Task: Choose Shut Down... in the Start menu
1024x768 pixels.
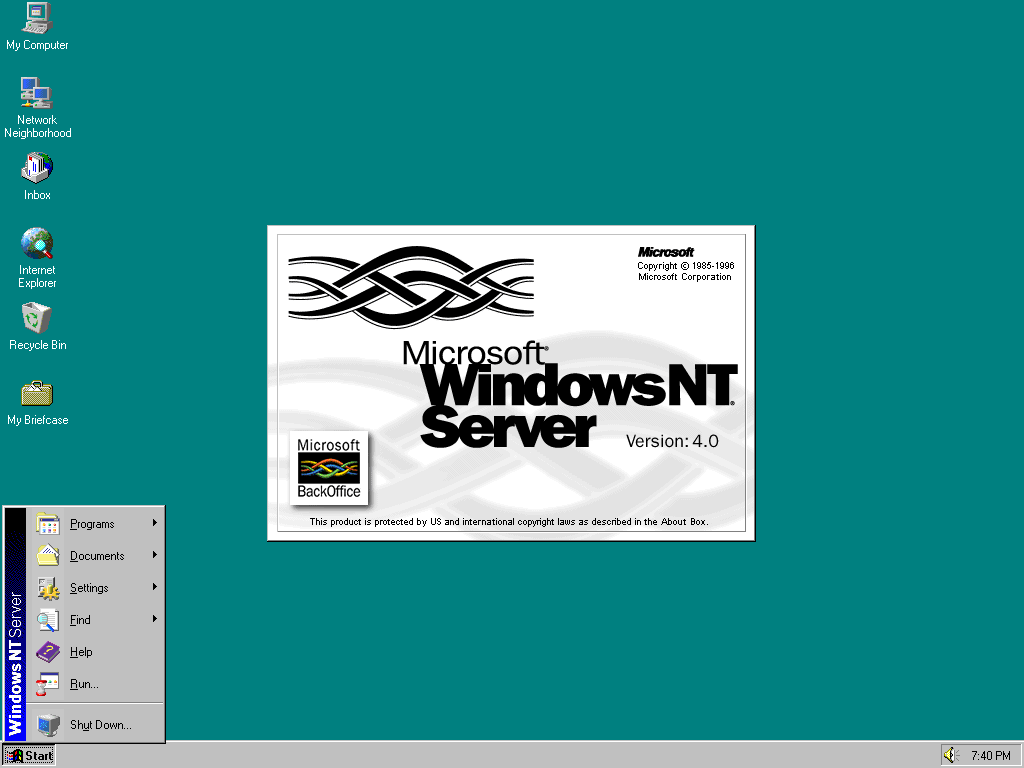Action: [x=96, y=725]
